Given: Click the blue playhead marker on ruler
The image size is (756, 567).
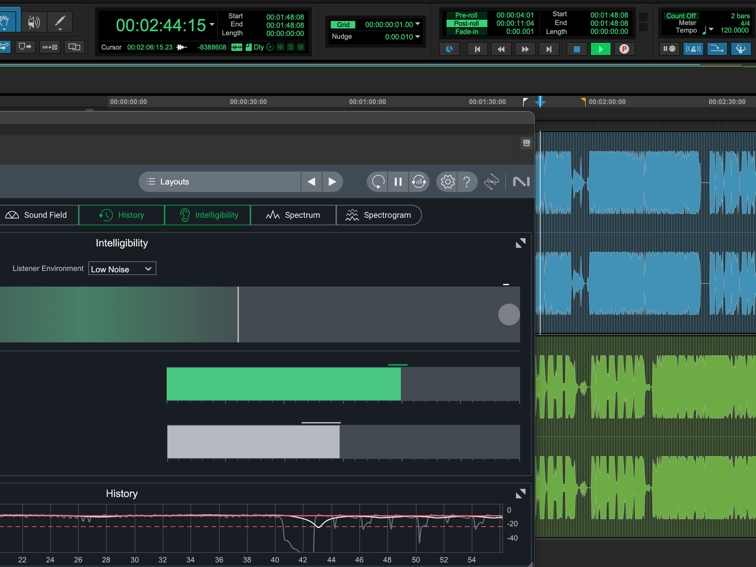Looking at the screenshot, I should click(x=540, y=101).
